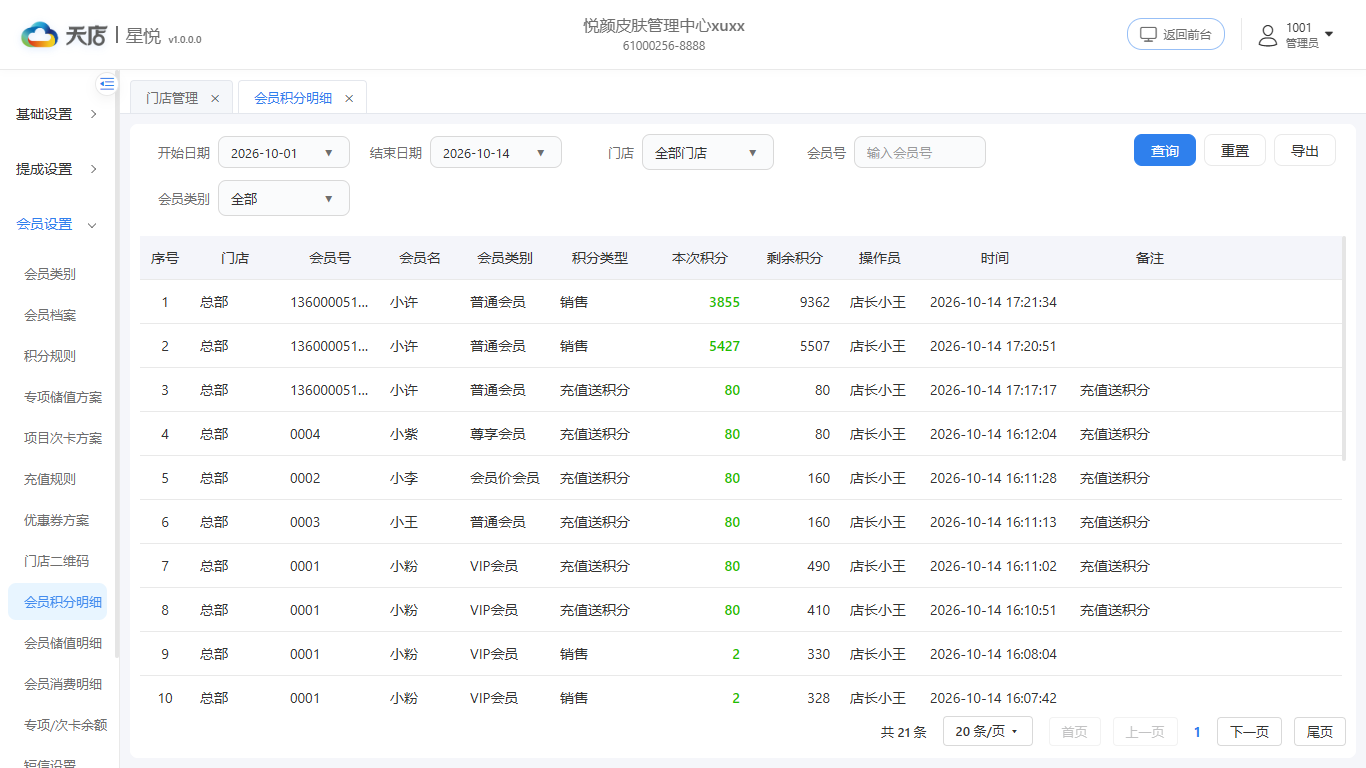Click the 查询 button
This screenshot has height=768, width=1366.
point(1165,151)
